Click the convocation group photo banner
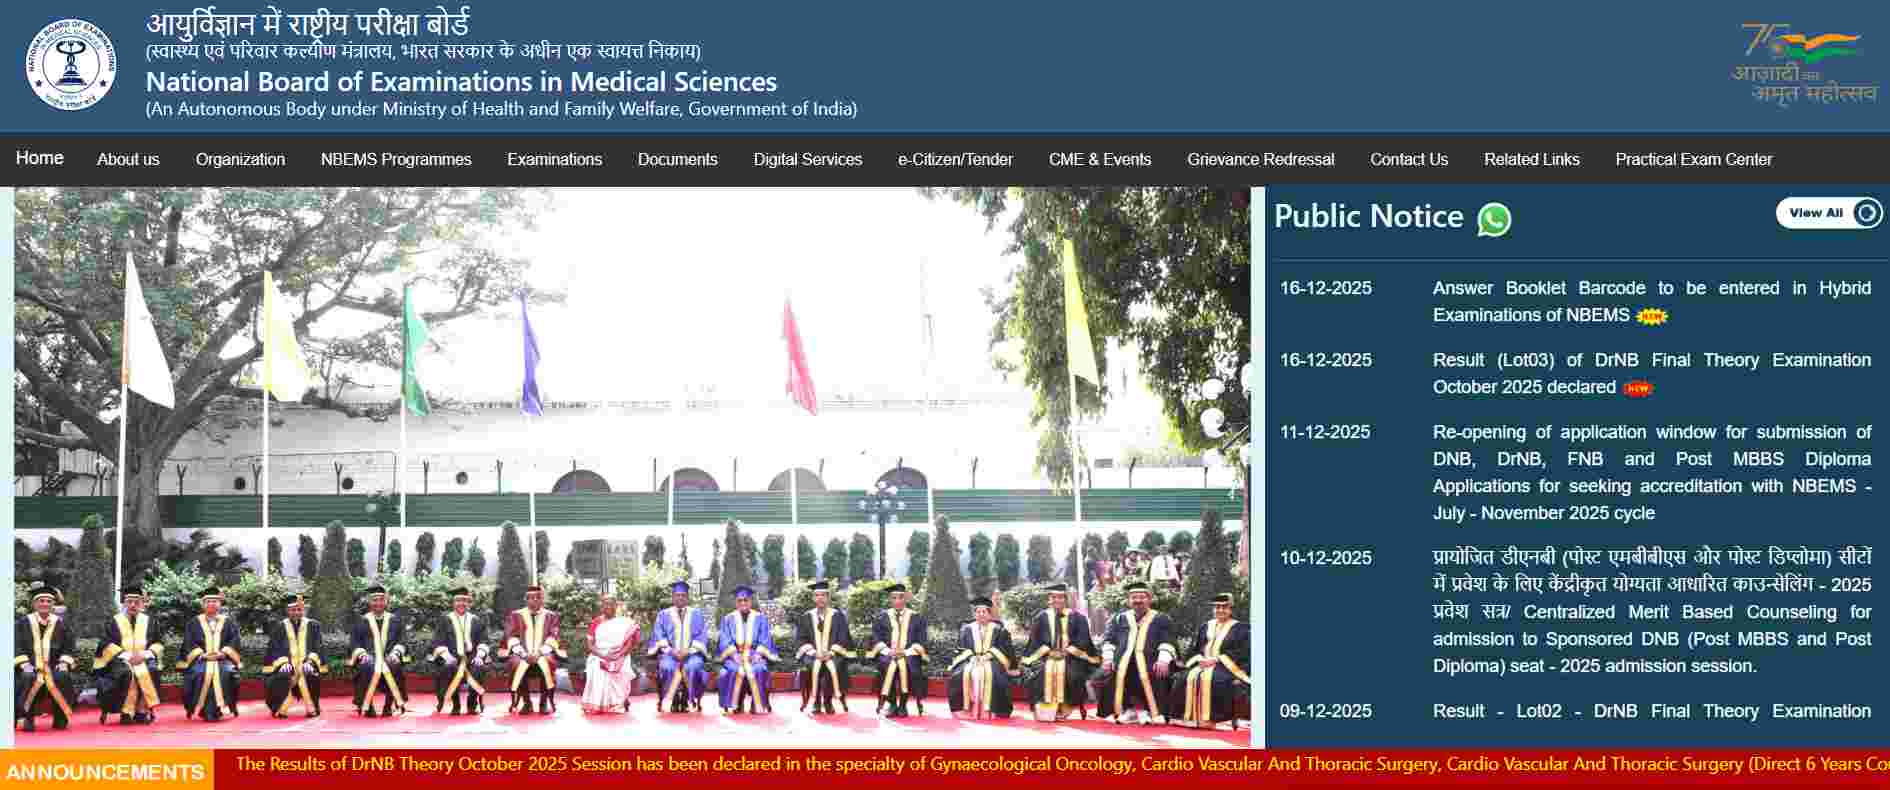Viewport: 1890px width, 790px height. (632, 467)
